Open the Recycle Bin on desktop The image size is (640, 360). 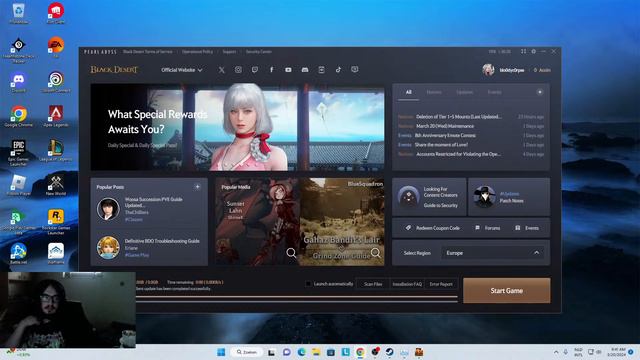(x=18, y=13)
